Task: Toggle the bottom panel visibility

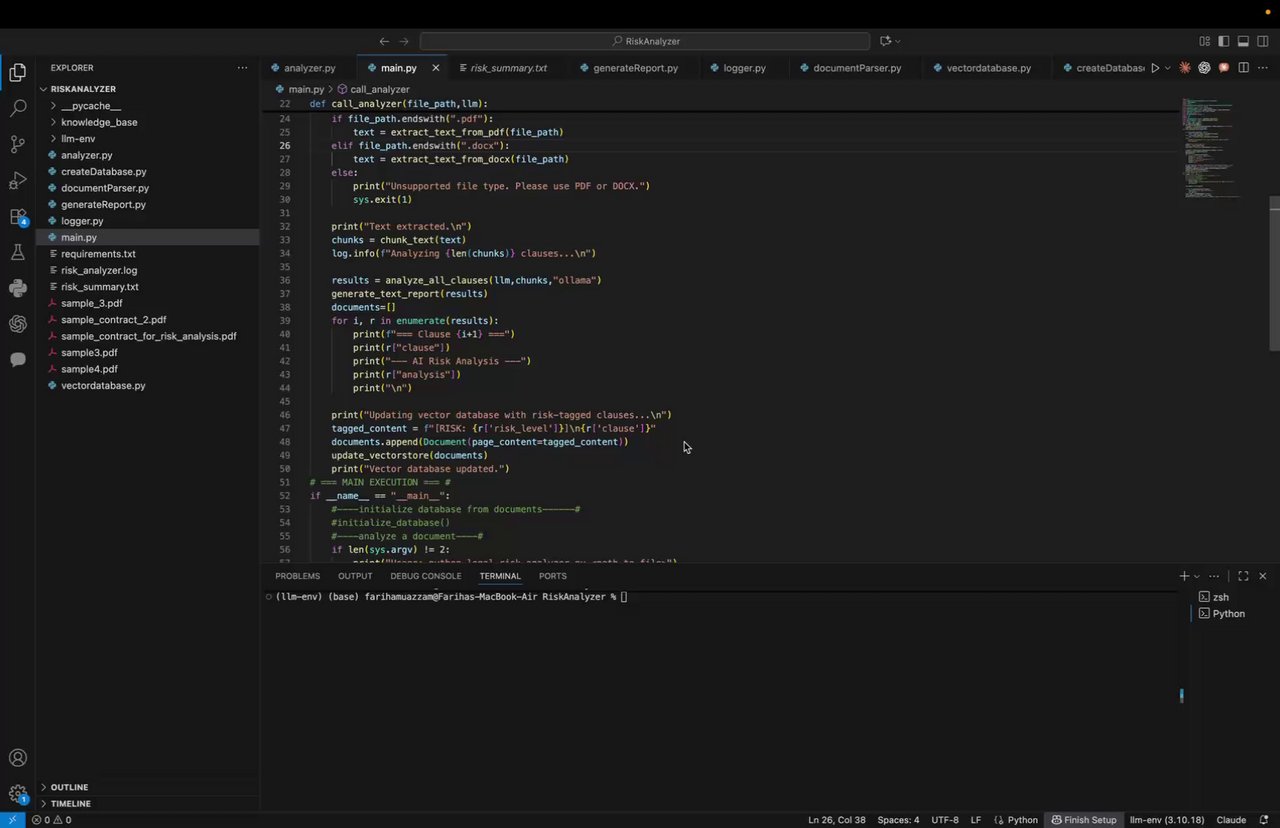Action: tap(1243, 41)
